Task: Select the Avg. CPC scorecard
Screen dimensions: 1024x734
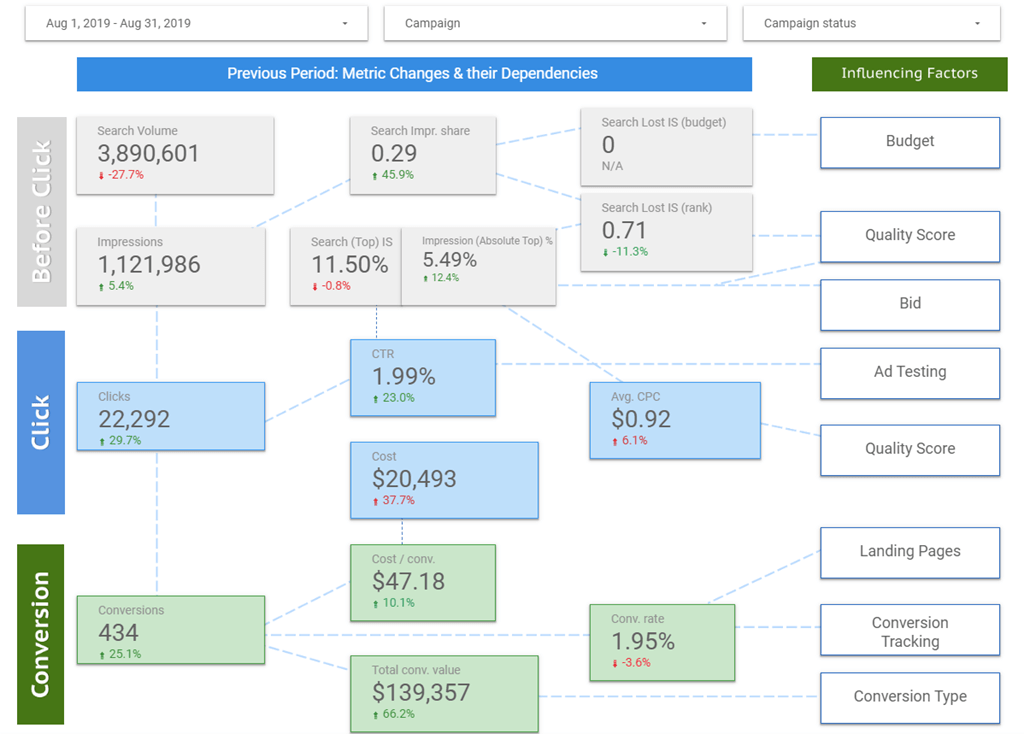Action: (x=674, y=420)
